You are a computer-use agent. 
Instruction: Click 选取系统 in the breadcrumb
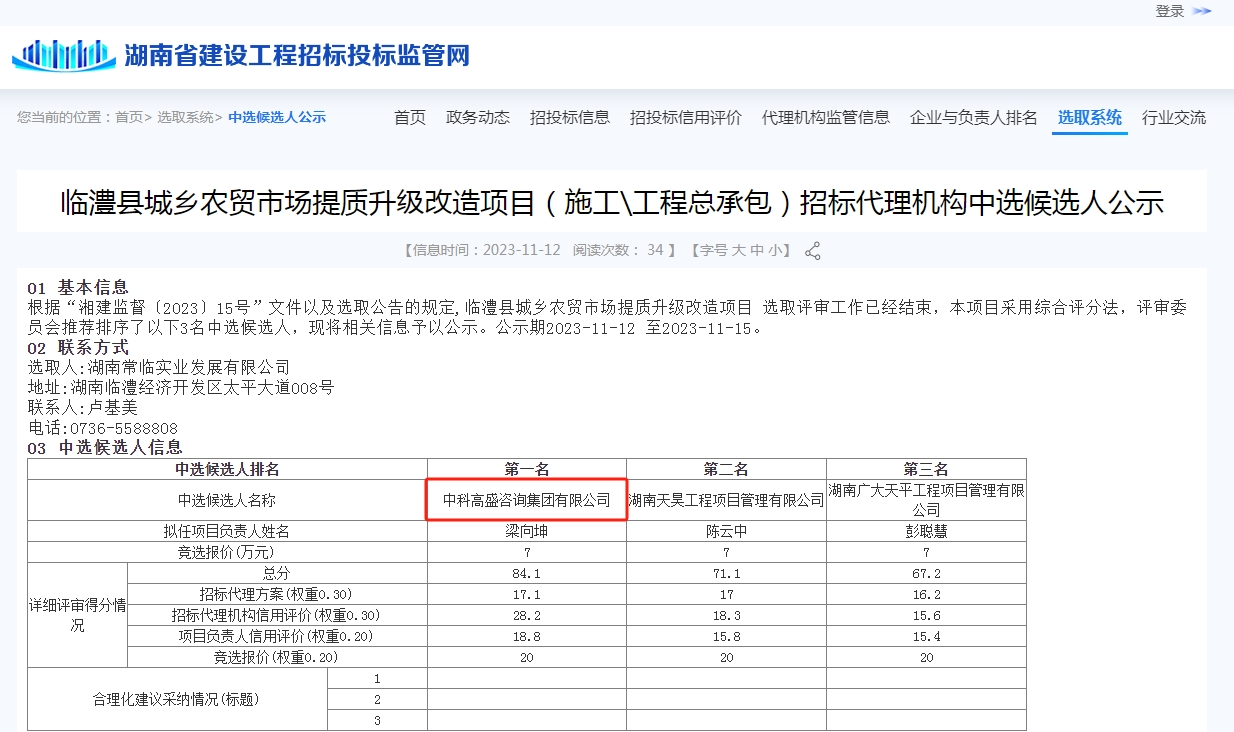[185, 117]
